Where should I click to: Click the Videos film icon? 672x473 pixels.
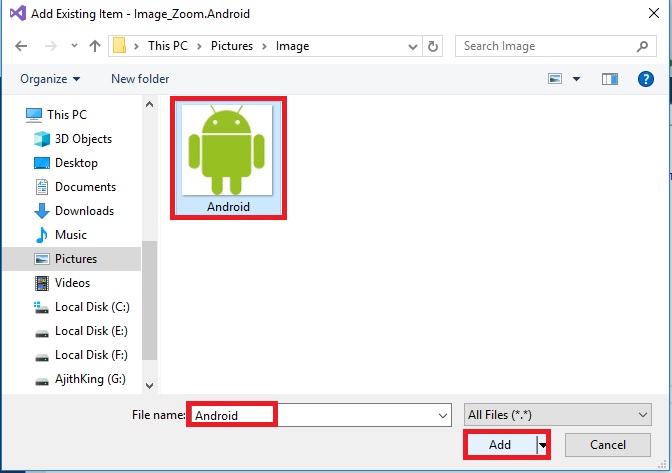(42, 283)
